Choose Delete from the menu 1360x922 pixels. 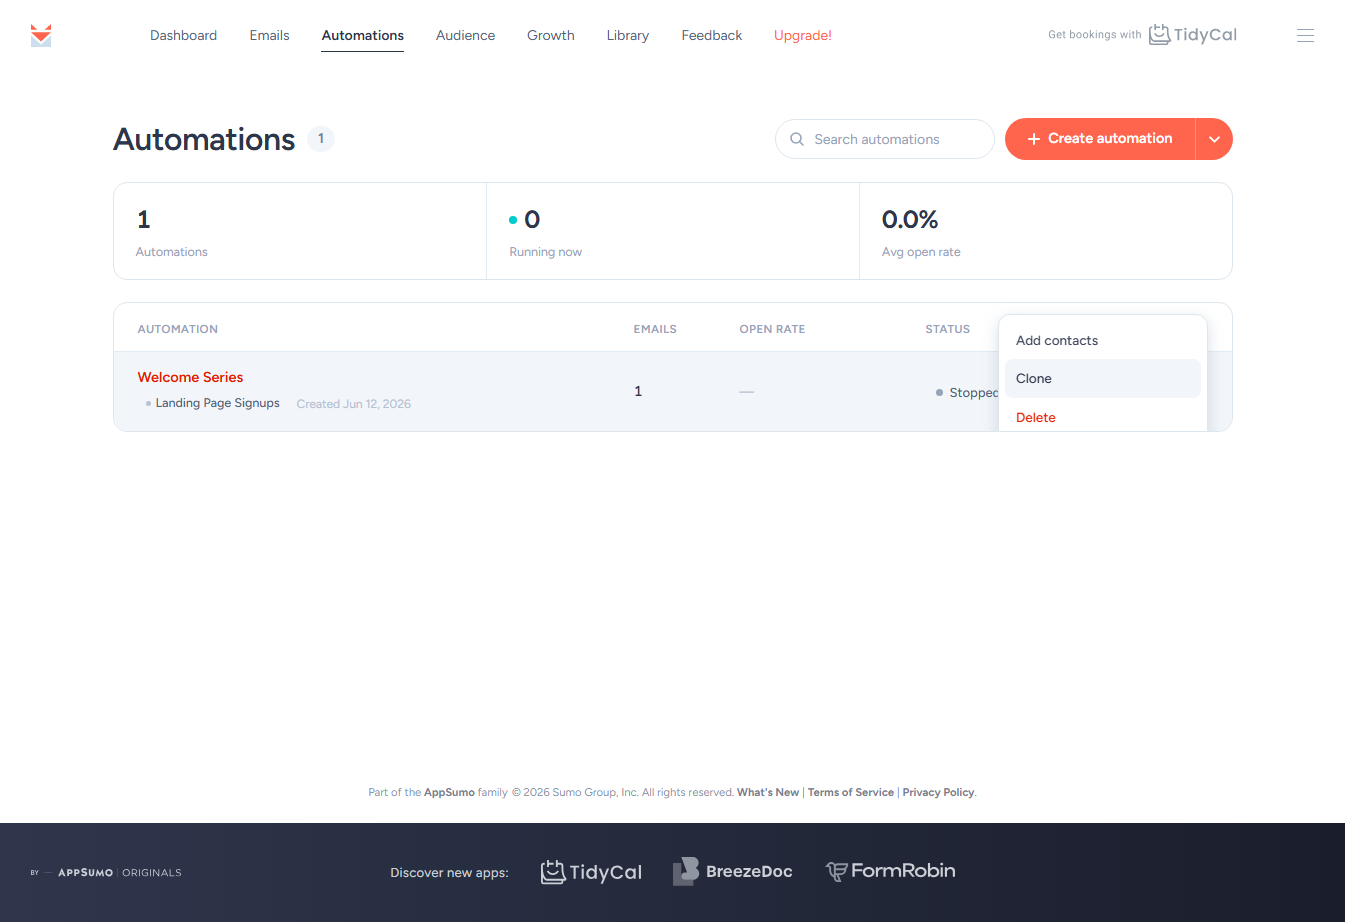tap(1102, 417)
